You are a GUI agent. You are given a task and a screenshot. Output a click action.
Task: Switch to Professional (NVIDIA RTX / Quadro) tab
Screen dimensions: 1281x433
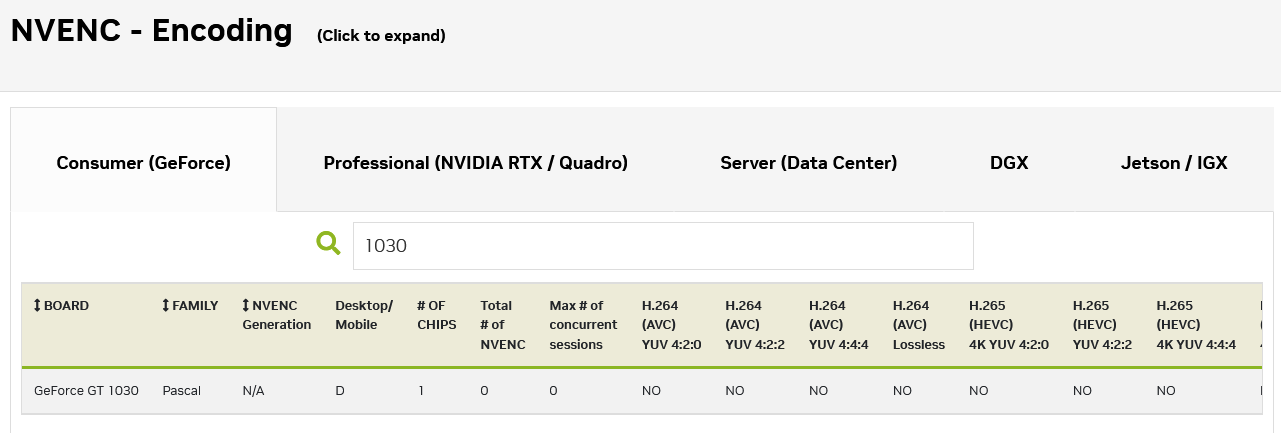pyautogui.click(x=476, y=163)
